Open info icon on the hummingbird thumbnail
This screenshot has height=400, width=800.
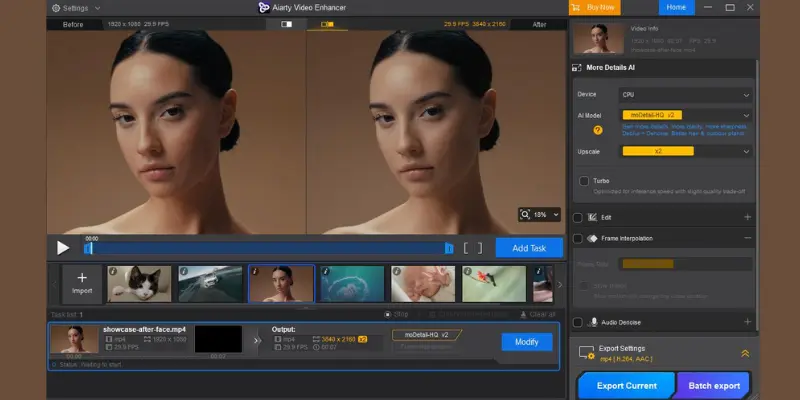click(x=467, y=271)
